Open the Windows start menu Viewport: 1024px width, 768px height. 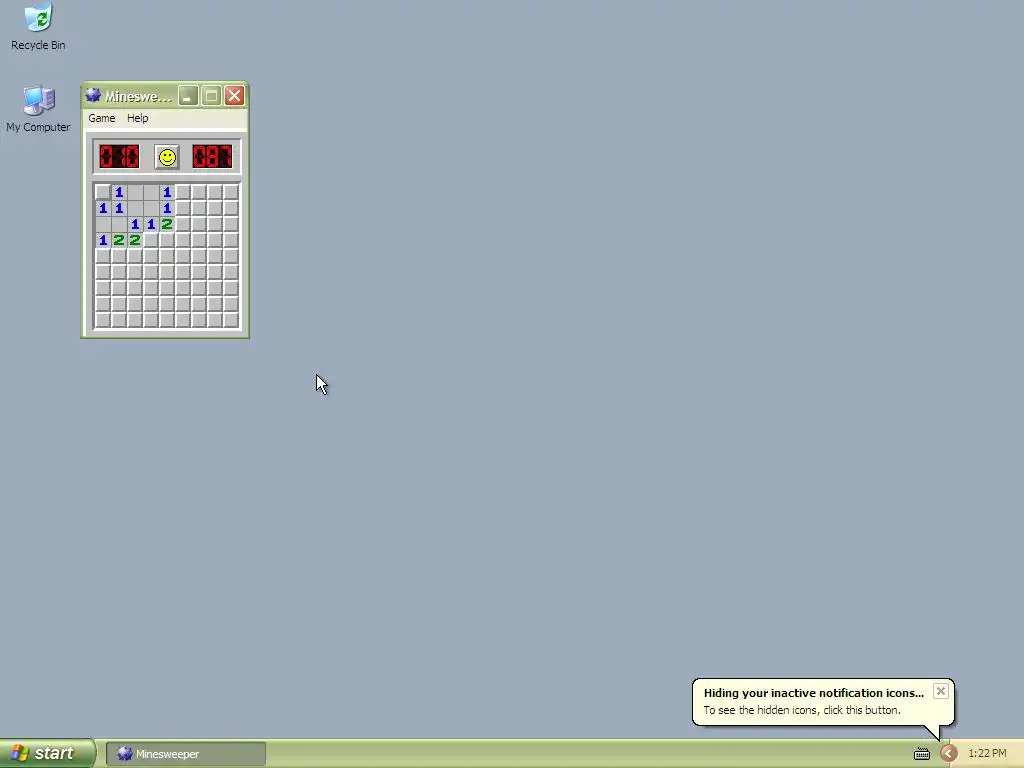(48, 754)
